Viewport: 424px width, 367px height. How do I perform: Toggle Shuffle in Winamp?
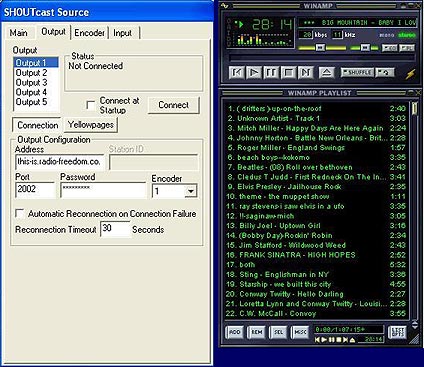(357, 72)
